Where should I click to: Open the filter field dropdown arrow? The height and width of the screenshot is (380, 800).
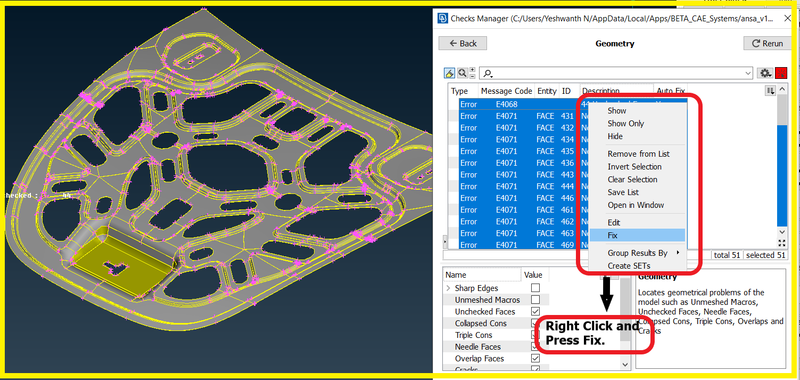(x=748, y=73)
